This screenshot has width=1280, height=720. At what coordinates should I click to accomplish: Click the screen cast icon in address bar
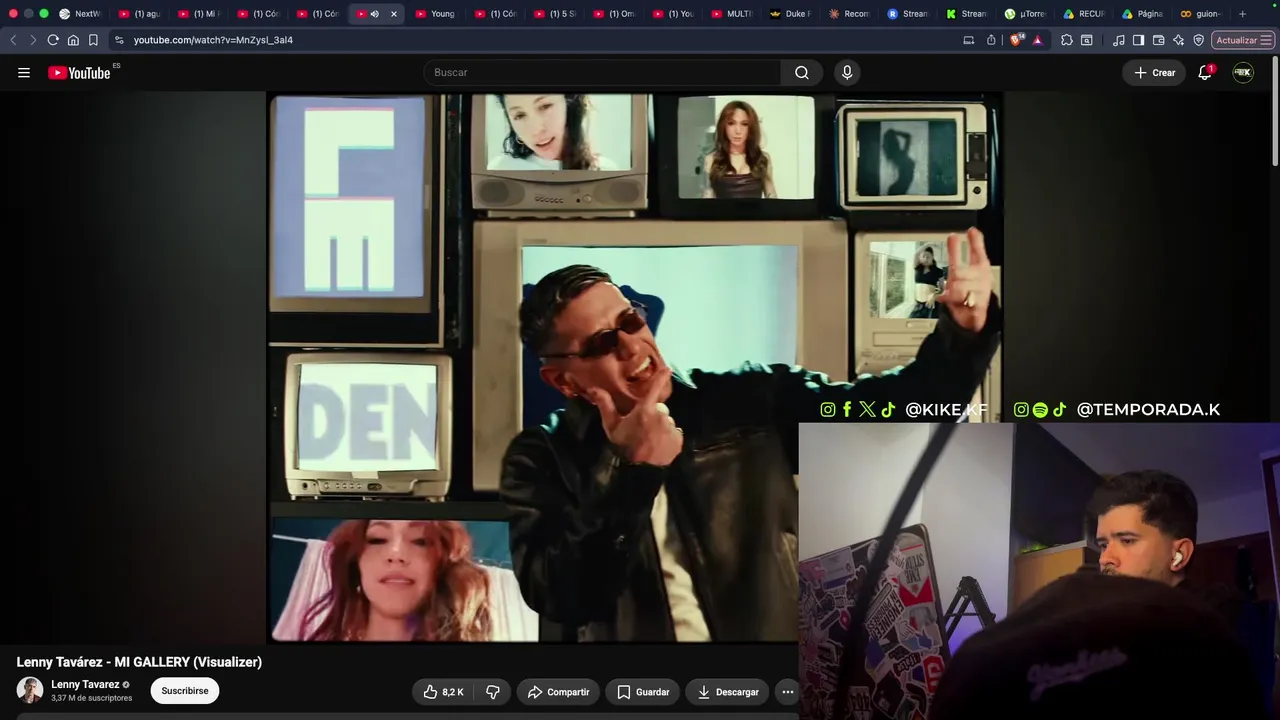click(968, 40)
